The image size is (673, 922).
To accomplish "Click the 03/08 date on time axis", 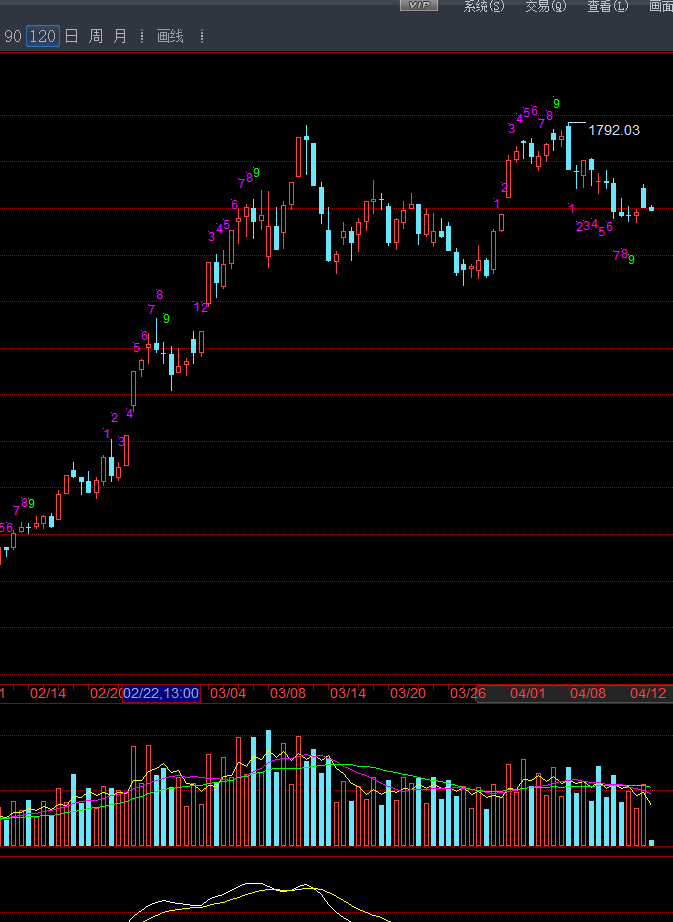I will pos(288,693).
